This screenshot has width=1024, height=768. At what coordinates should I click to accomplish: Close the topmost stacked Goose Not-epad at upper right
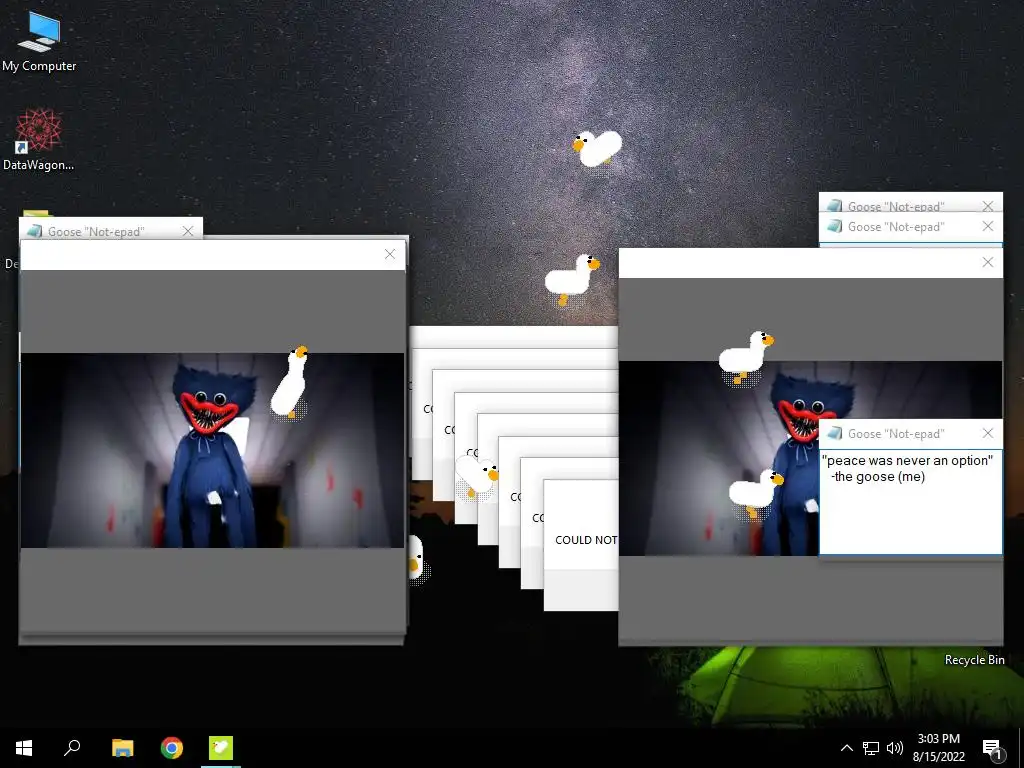[988, 206]
